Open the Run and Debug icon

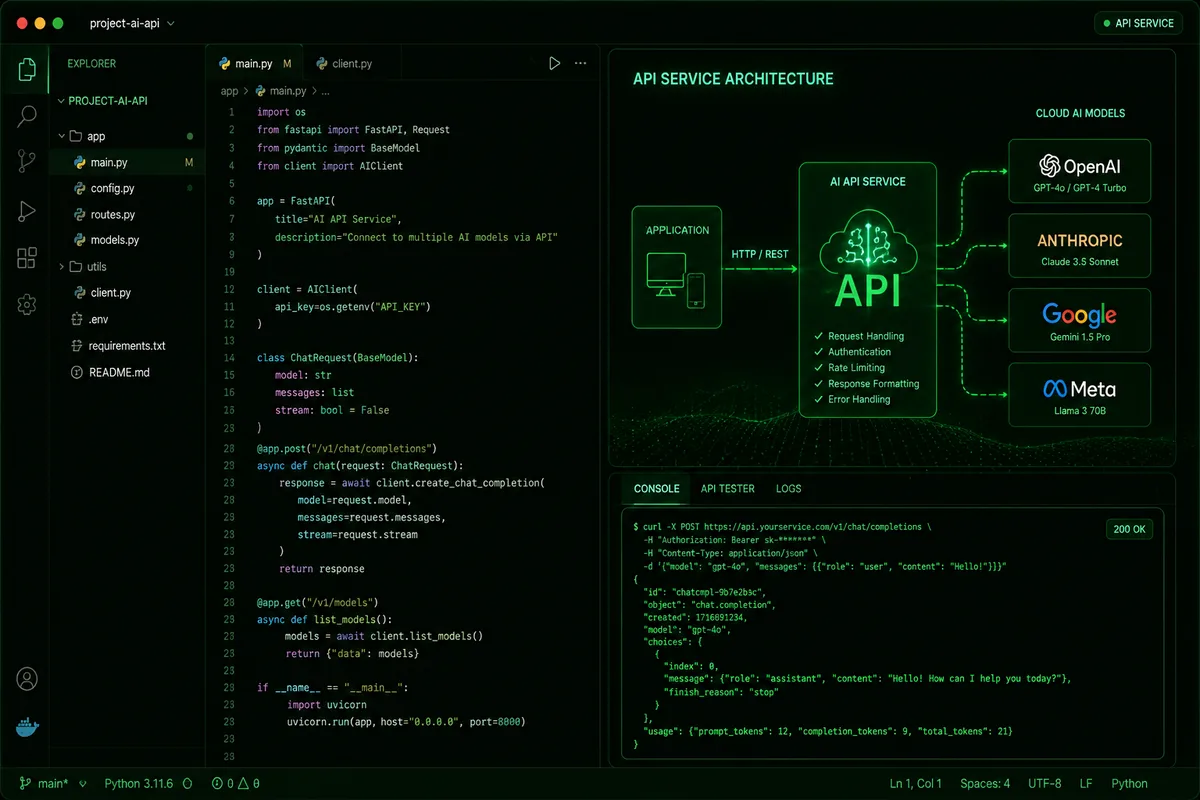(27, 211)
